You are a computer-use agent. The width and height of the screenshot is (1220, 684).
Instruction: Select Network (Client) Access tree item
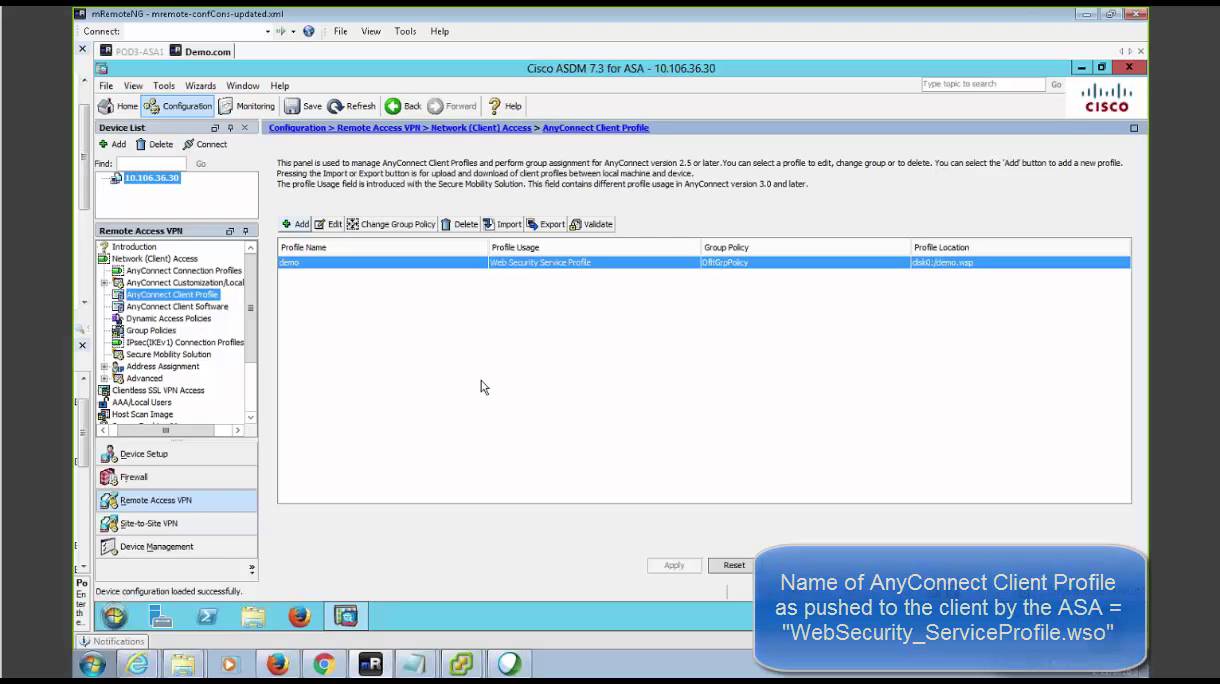click(155, 259)
